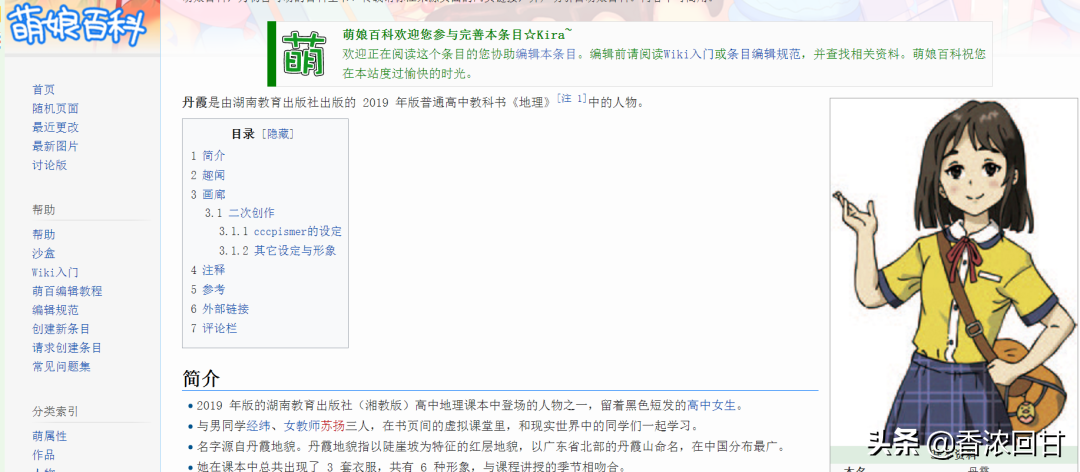Click 条目编辑规范 link in notice banner
Viewport: 1080px width, 472px height.
[x=765, y=54]
